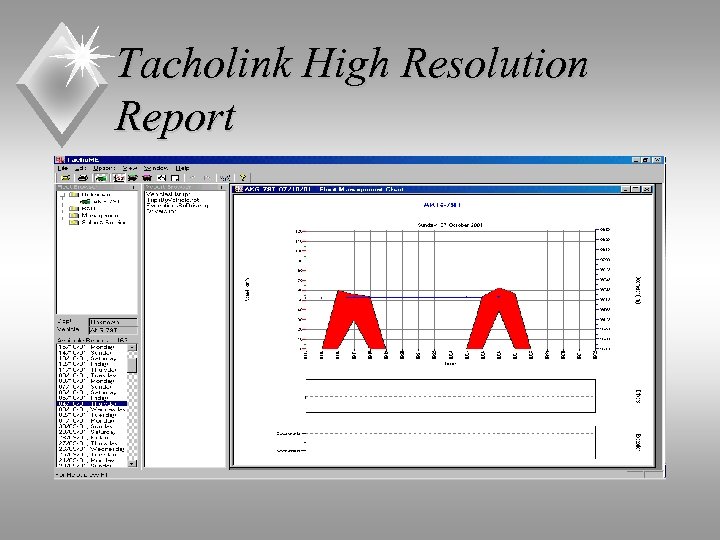Click the records list scroll down arrow

click(x=132, y=463)
